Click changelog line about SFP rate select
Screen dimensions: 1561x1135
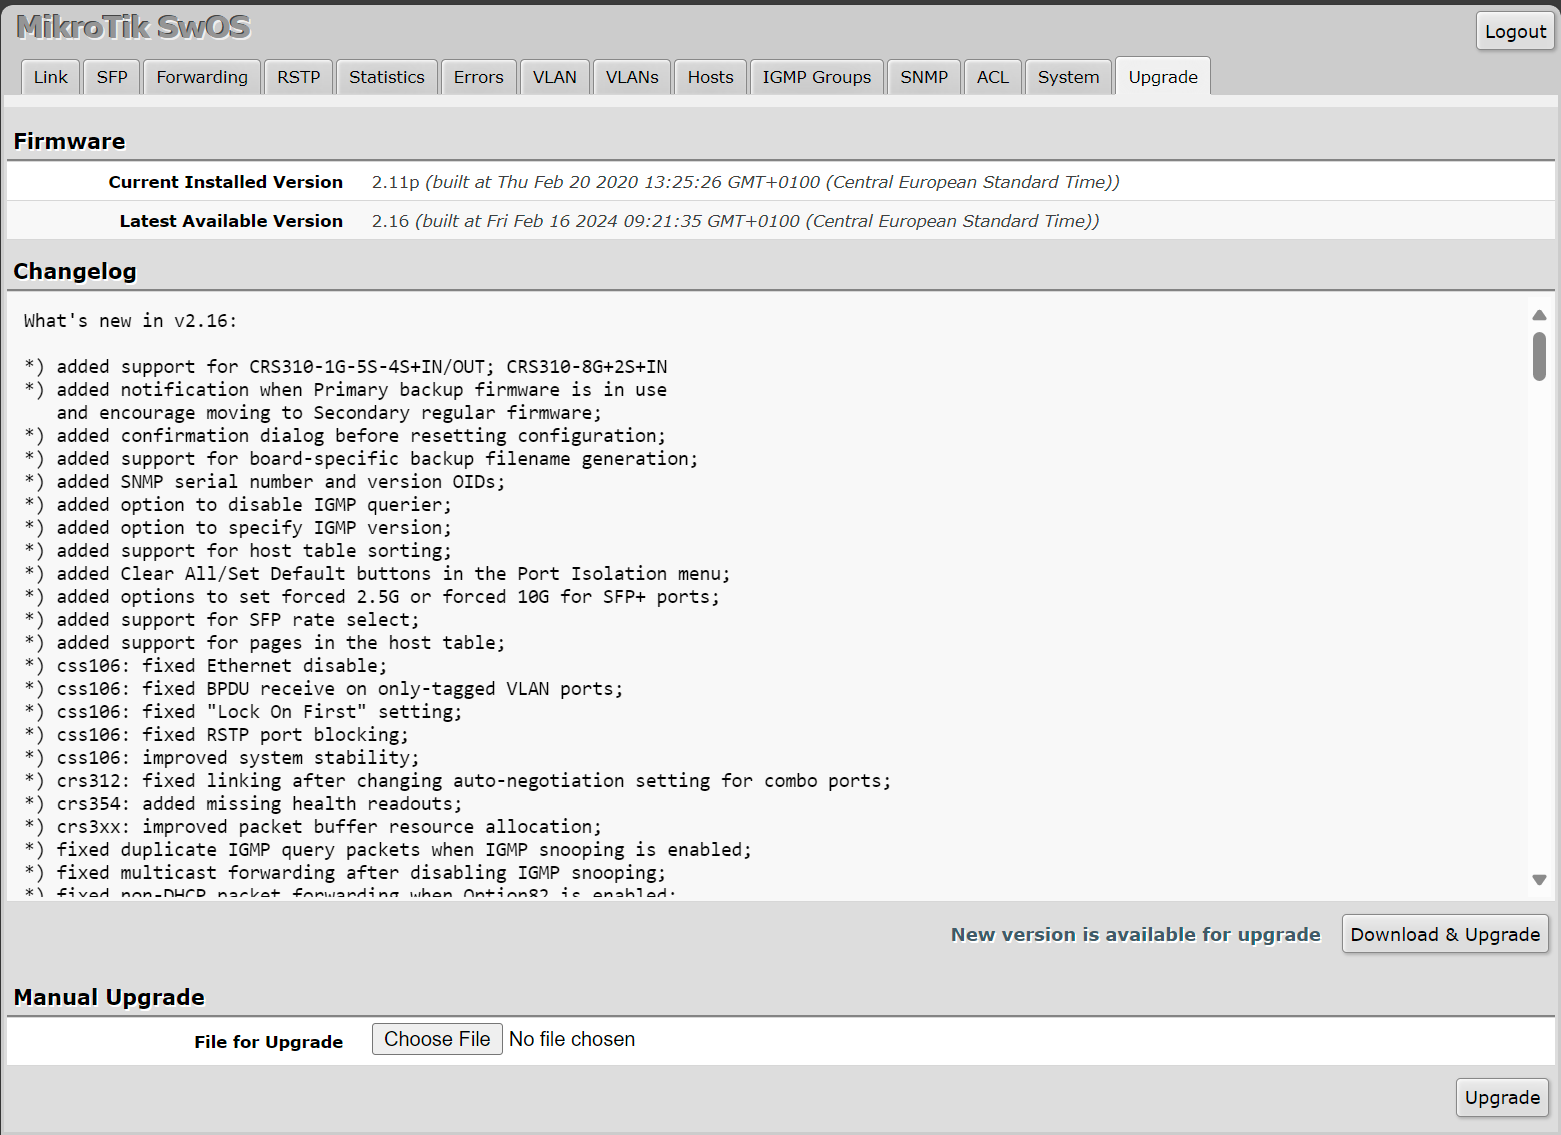(x=222, y=620)
